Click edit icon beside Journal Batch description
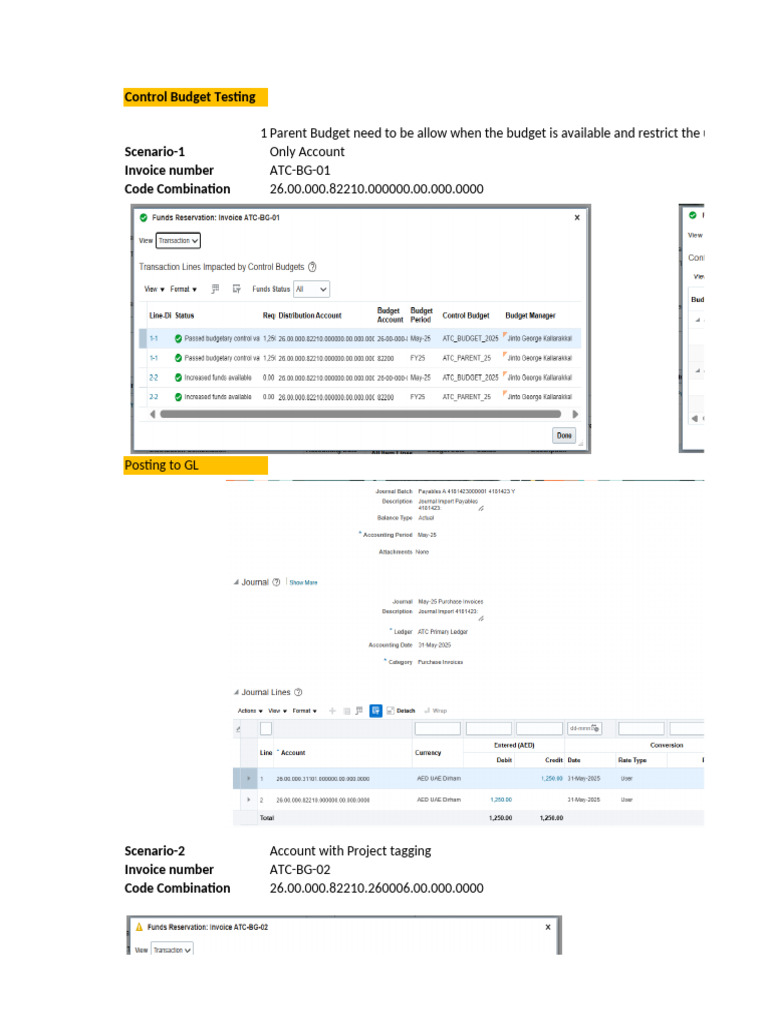This screenshot has width=768, height=1024. (x=481, y=508)
